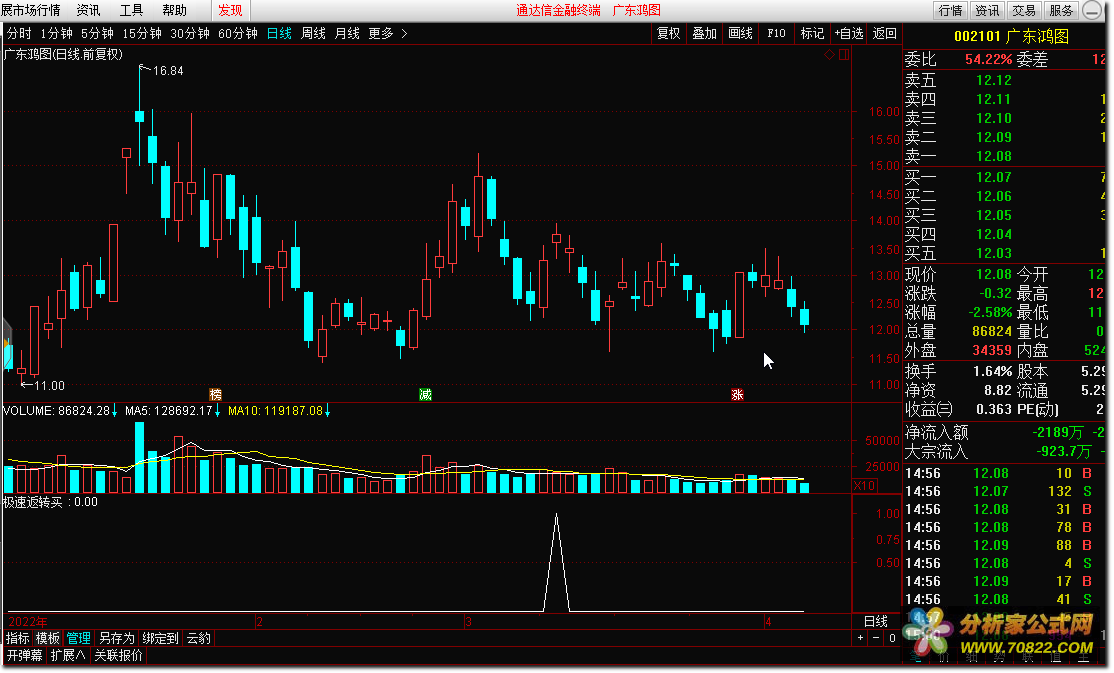The image size is (1114, 673).
Task: Click the 净流入额 -2189万 value
Action: [1058, 432]
